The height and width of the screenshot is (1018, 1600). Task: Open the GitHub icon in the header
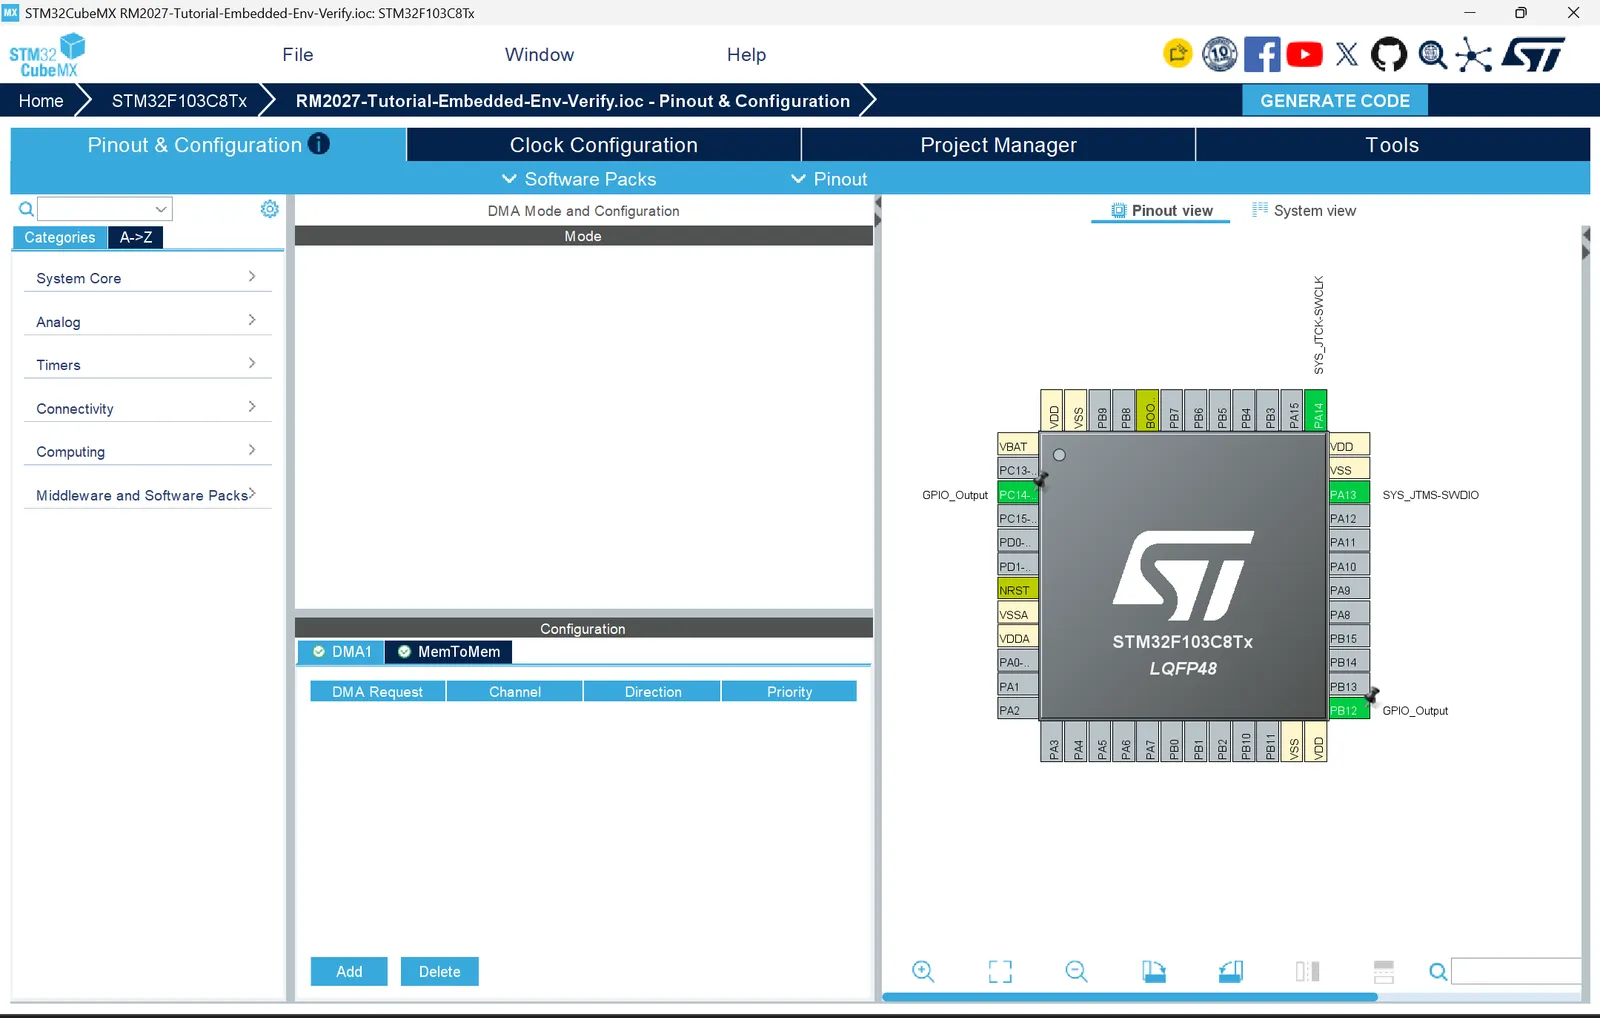coord(1389,54)
